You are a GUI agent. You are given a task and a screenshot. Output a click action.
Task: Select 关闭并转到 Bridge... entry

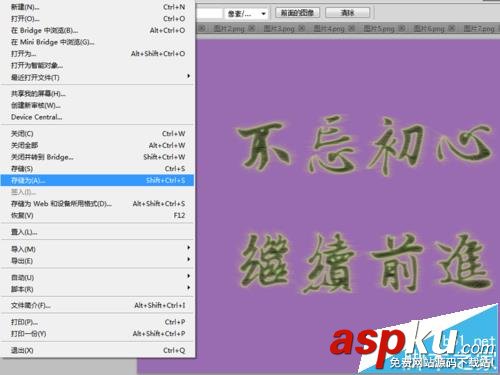pyautogui.click(x=97, y=157)
